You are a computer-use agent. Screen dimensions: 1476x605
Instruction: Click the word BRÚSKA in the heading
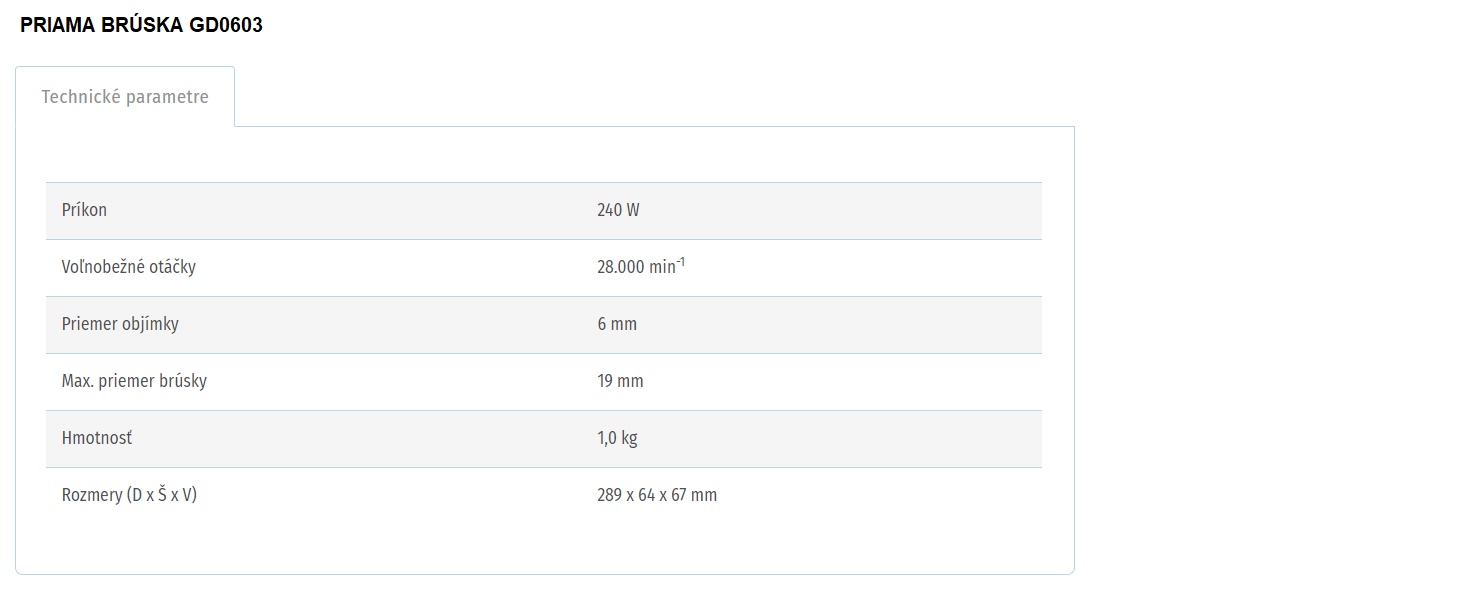pyautogui.click(x=143, y=26)
